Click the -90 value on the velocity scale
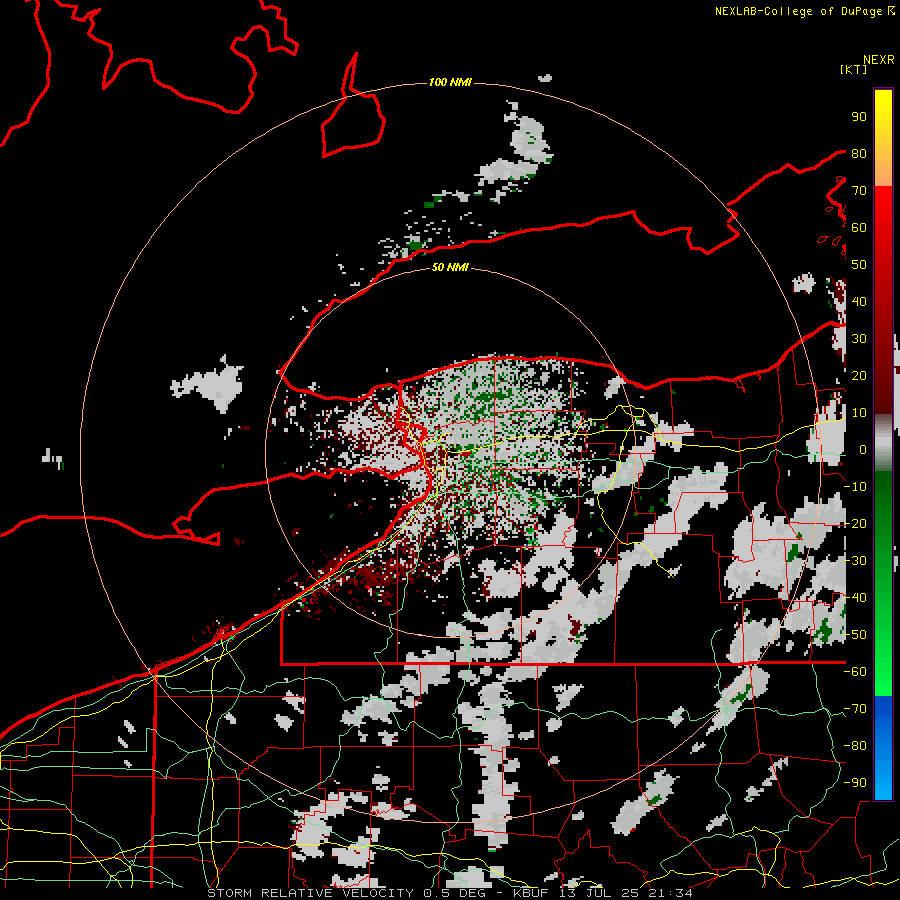Image resolution: width=900 pixels, height=900 pixels. [856, 782]
